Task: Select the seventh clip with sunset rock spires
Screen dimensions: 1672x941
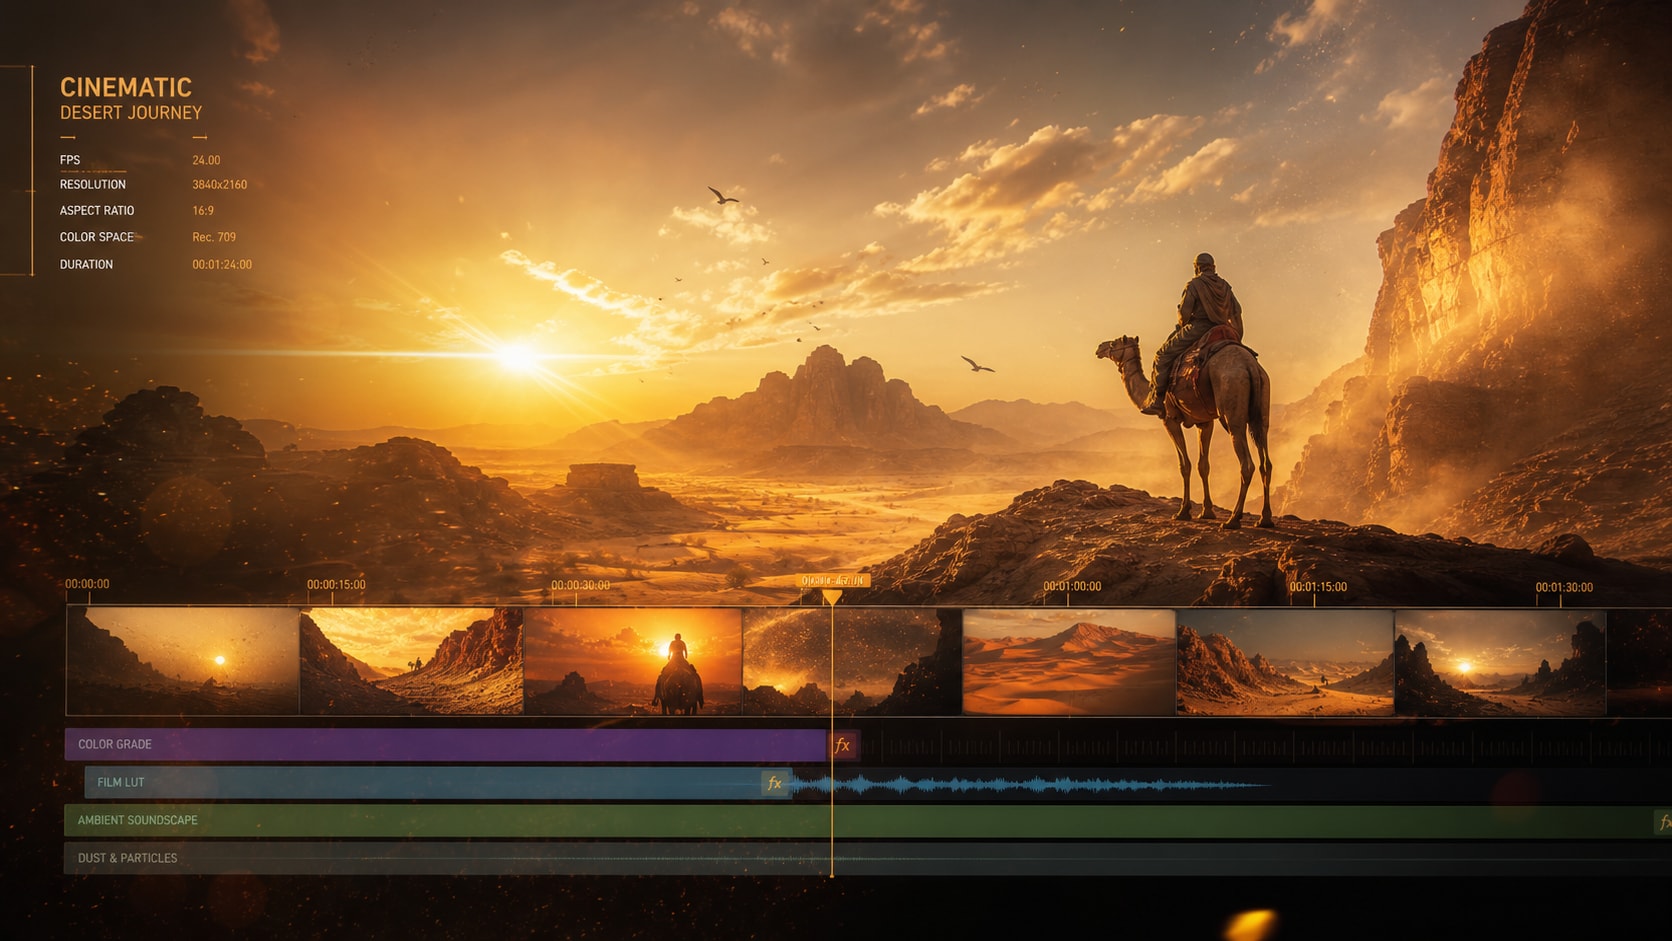Action: click(1500, 661)
